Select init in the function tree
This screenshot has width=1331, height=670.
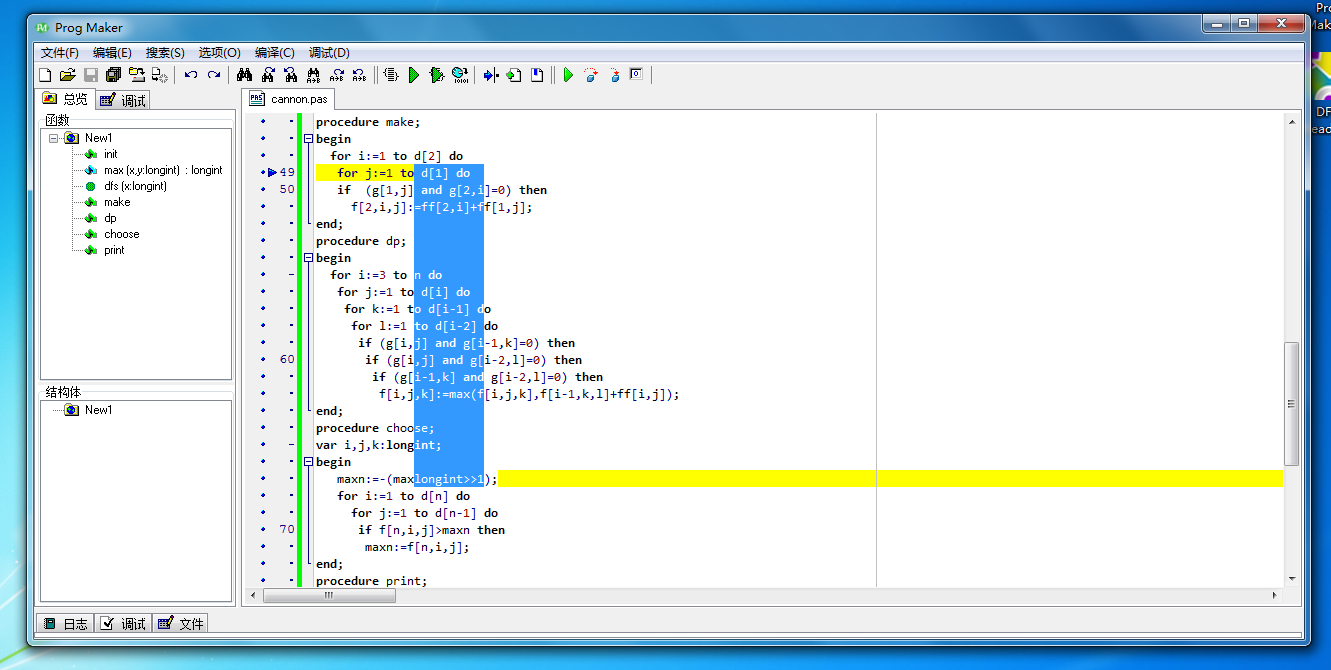point(110,154)
